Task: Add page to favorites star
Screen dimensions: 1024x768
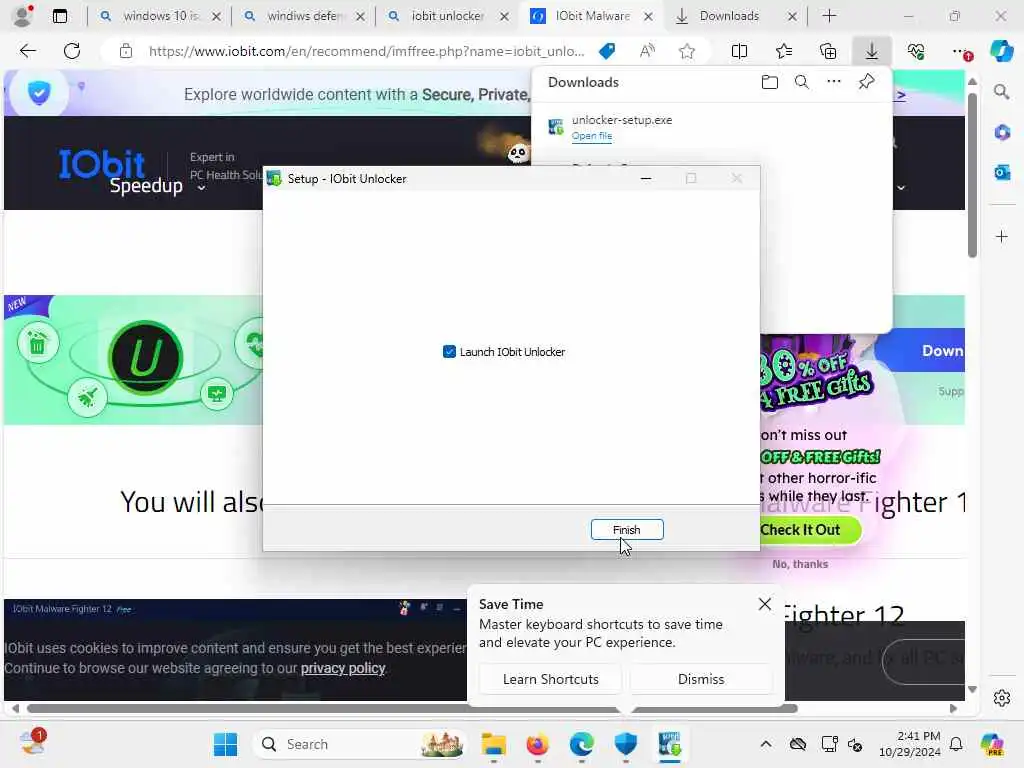Action: (x=686, y=51)
